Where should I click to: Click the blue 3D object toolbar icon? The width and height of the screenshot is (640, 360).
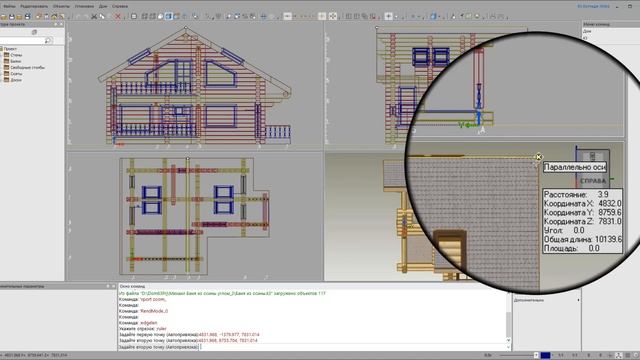tap(433, 16)
